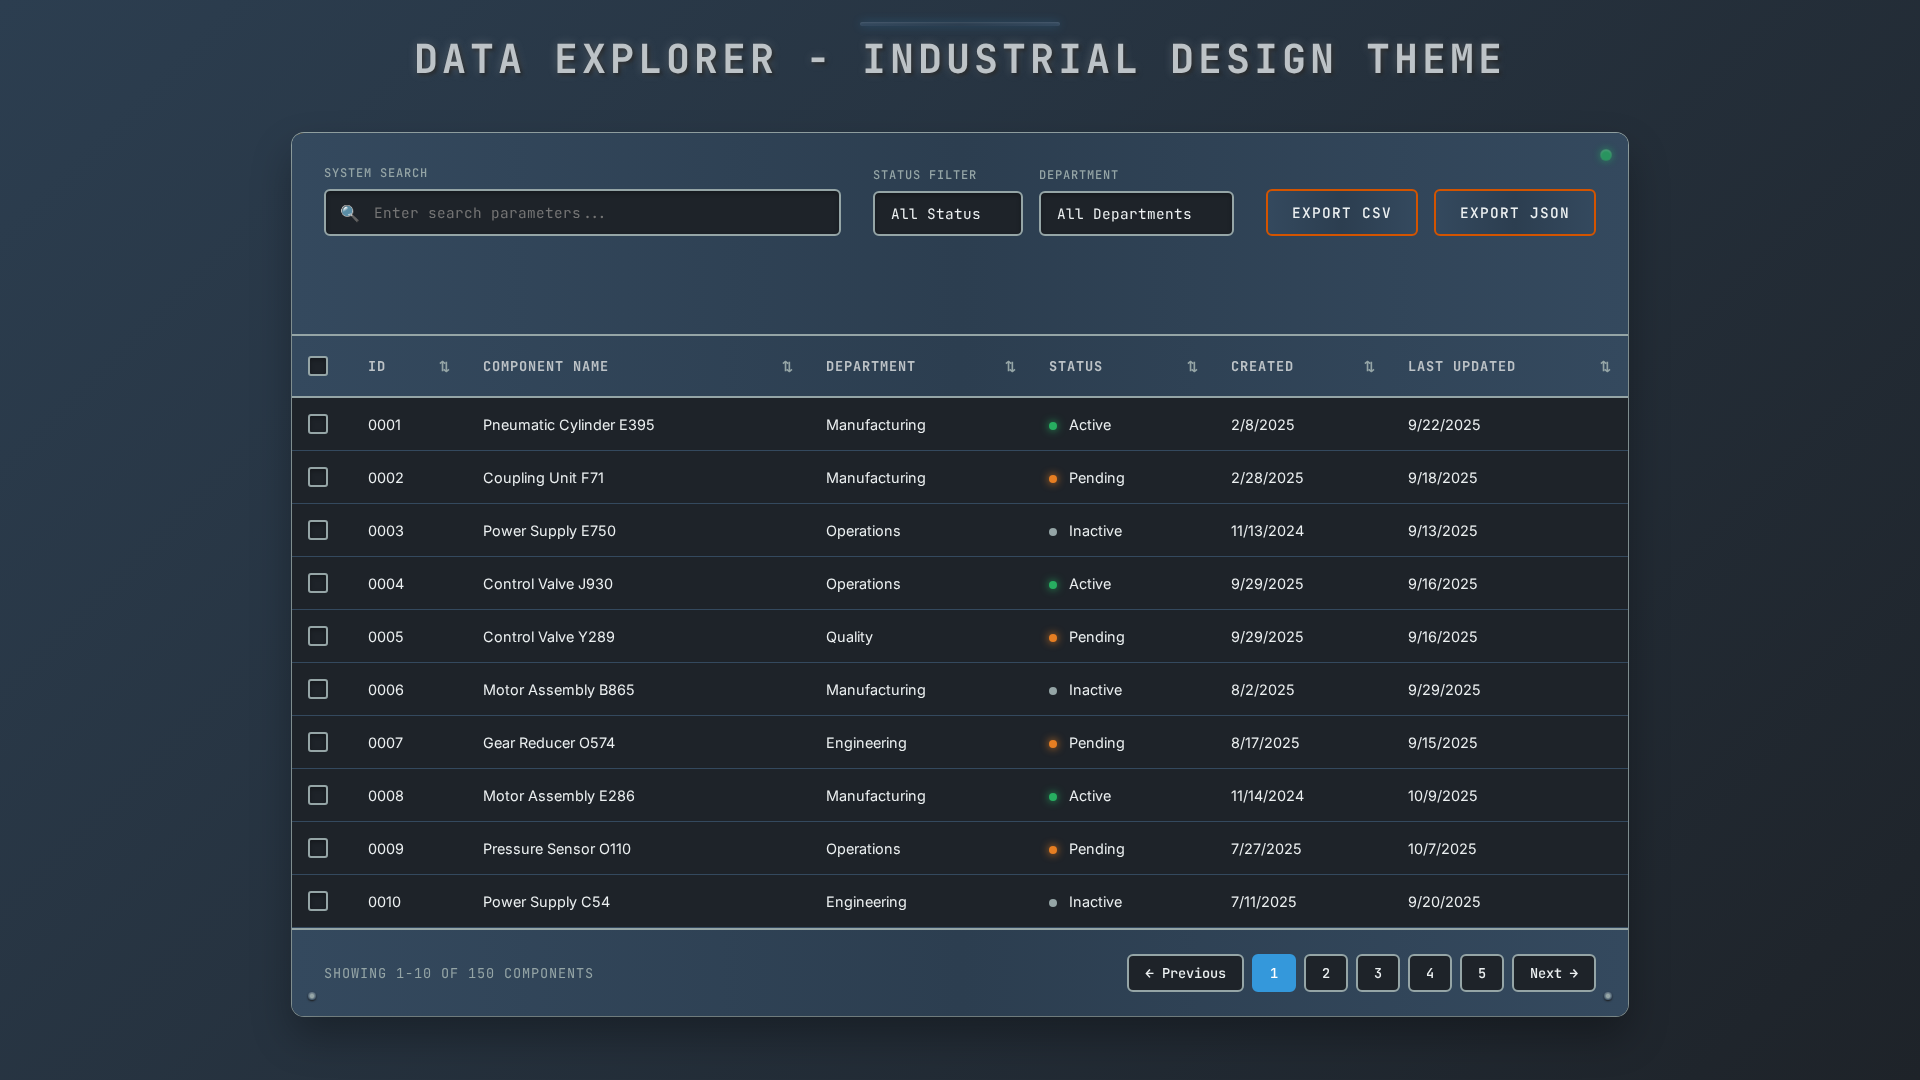Select row 0001 Pneumatic Cylinder checkbox
This screenshot has width=1920, height=1080.
pyautogui.click(x=318, y=424)
